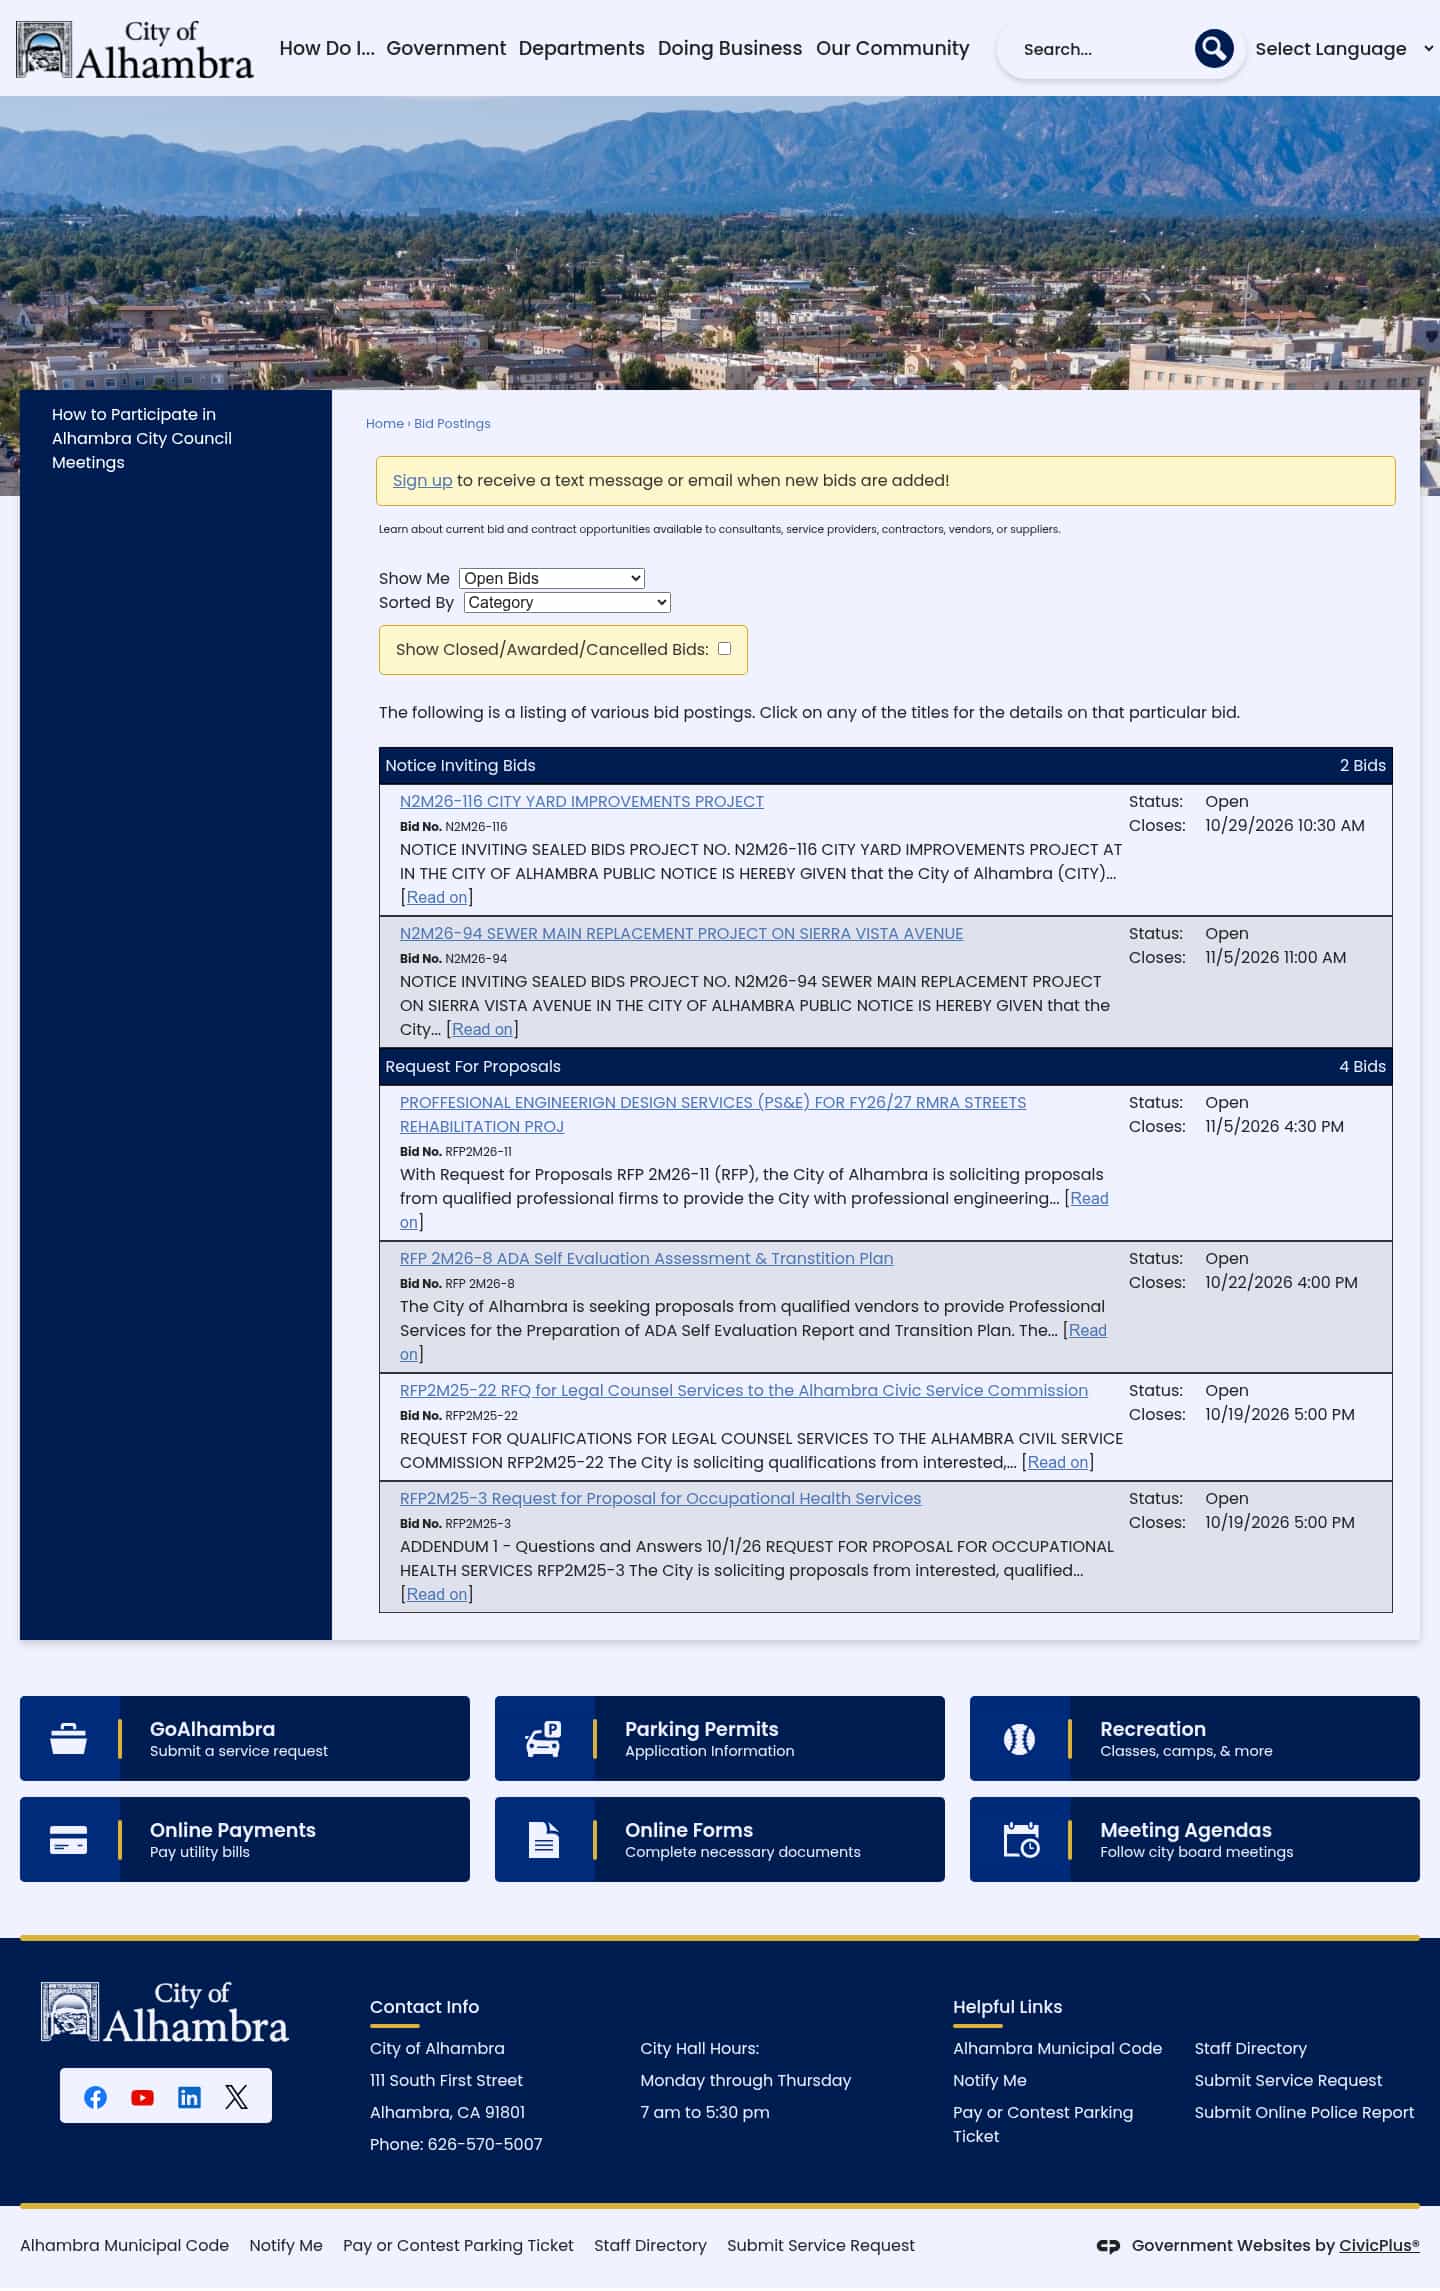The width and height of the screenshot is (1440, 2291).
Task: Open the Show Me dropdown
Action: [x=552, y=578]
